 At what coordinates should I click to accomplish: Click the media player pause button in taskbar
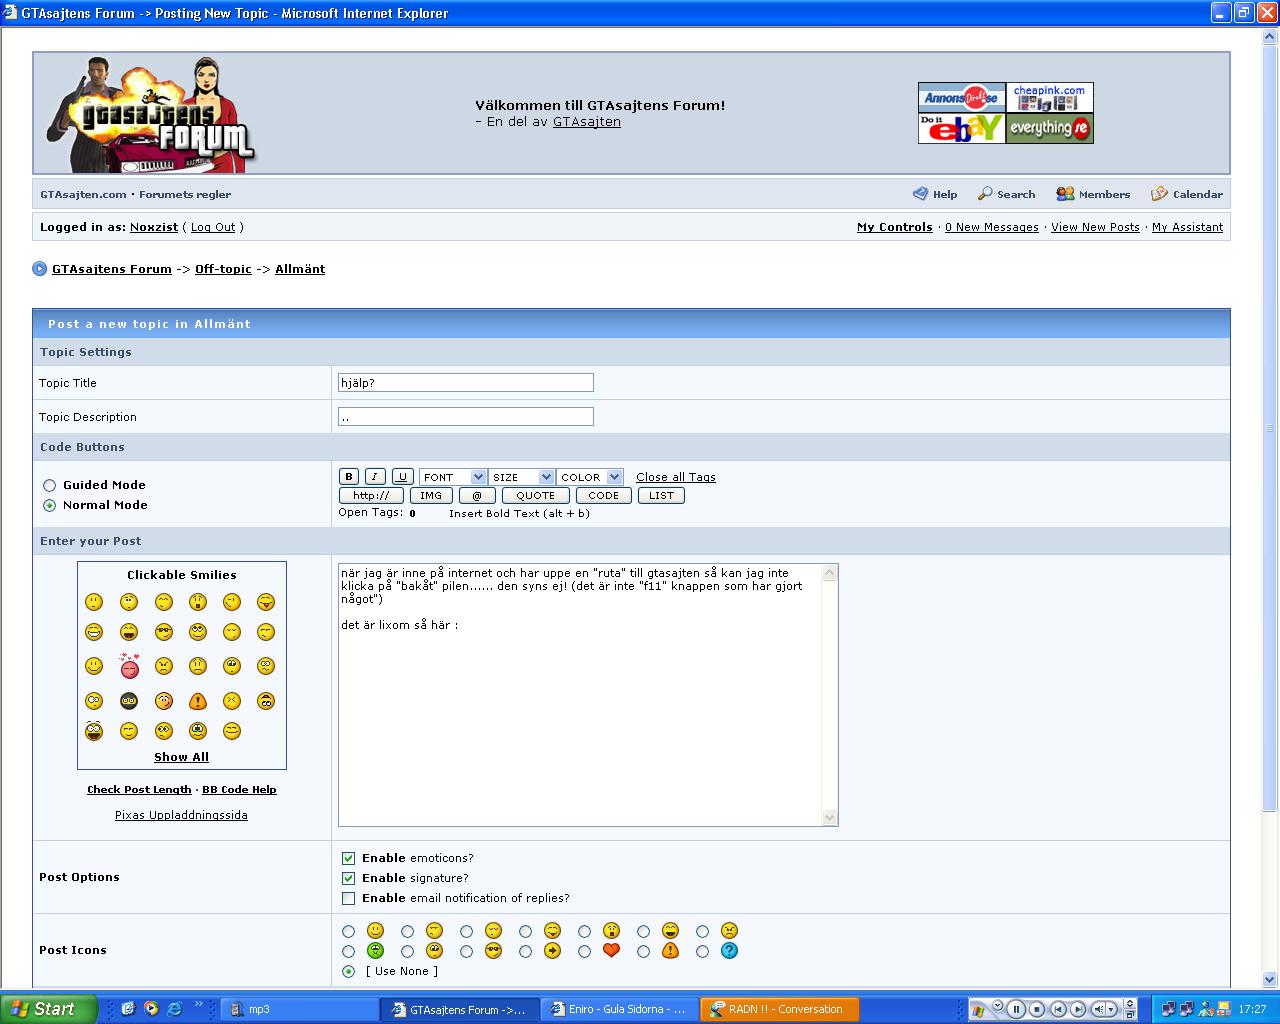pos(1016,1010)
